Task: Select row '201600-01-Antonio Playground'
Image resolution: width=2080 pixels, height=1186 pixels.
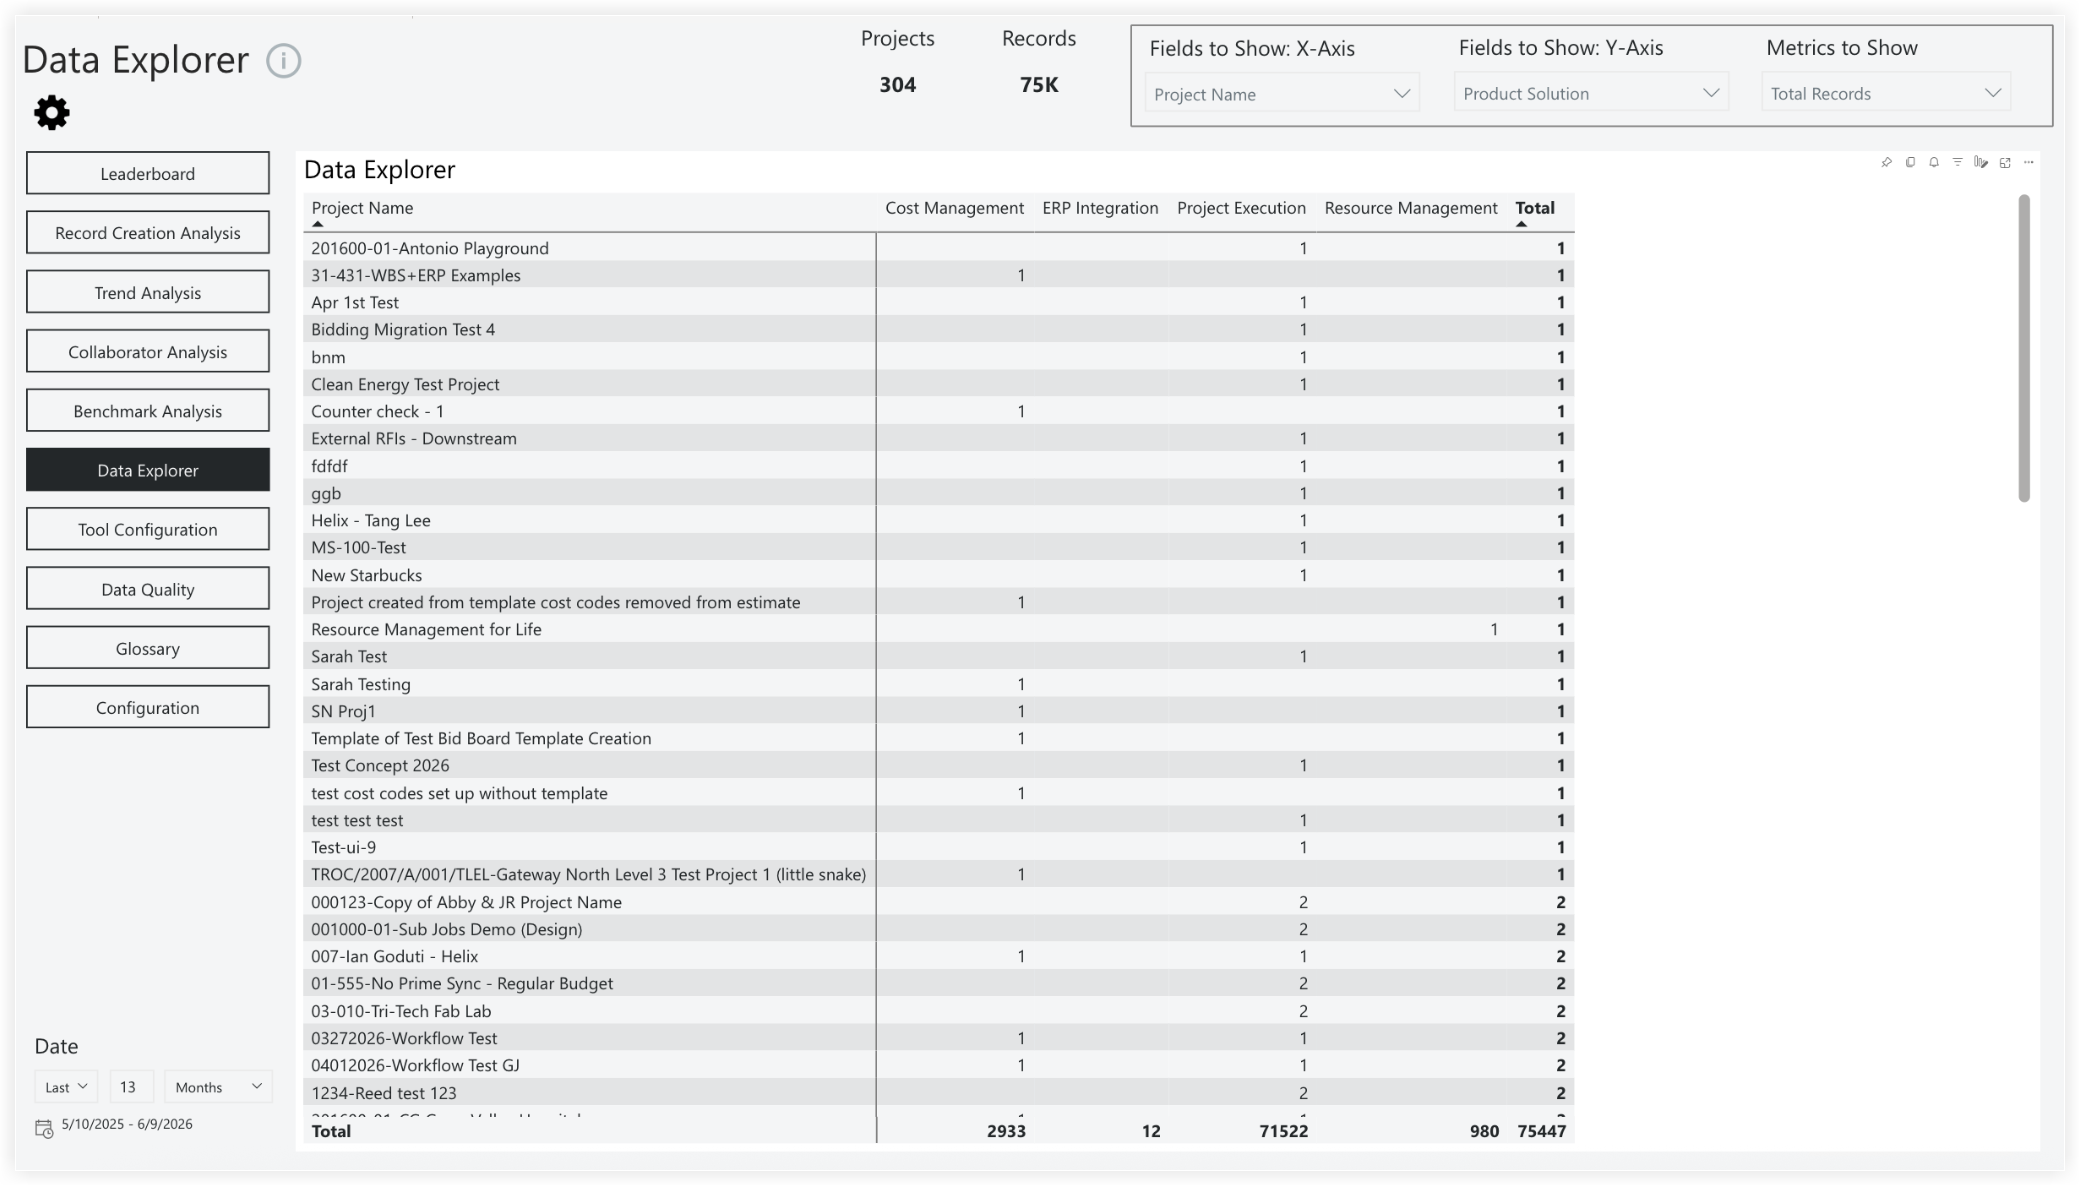Action: [x=938, y=248]
